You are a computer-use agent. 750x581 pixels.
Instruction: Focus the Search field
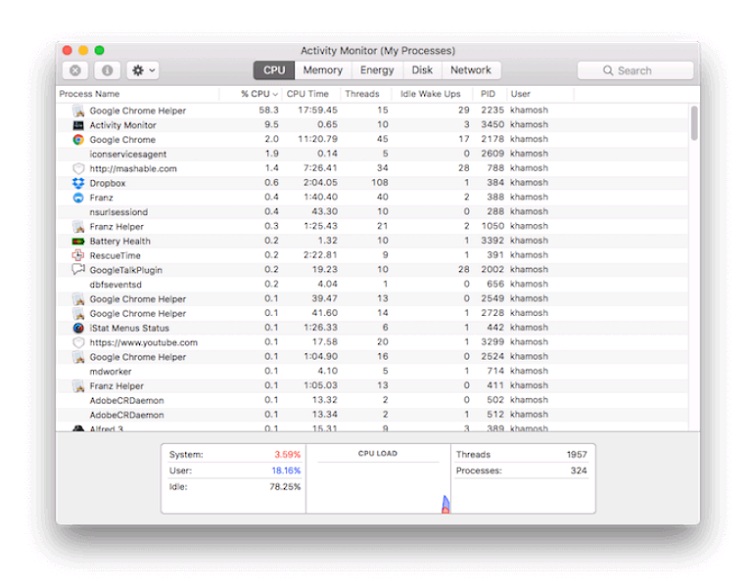pos(635,70)
